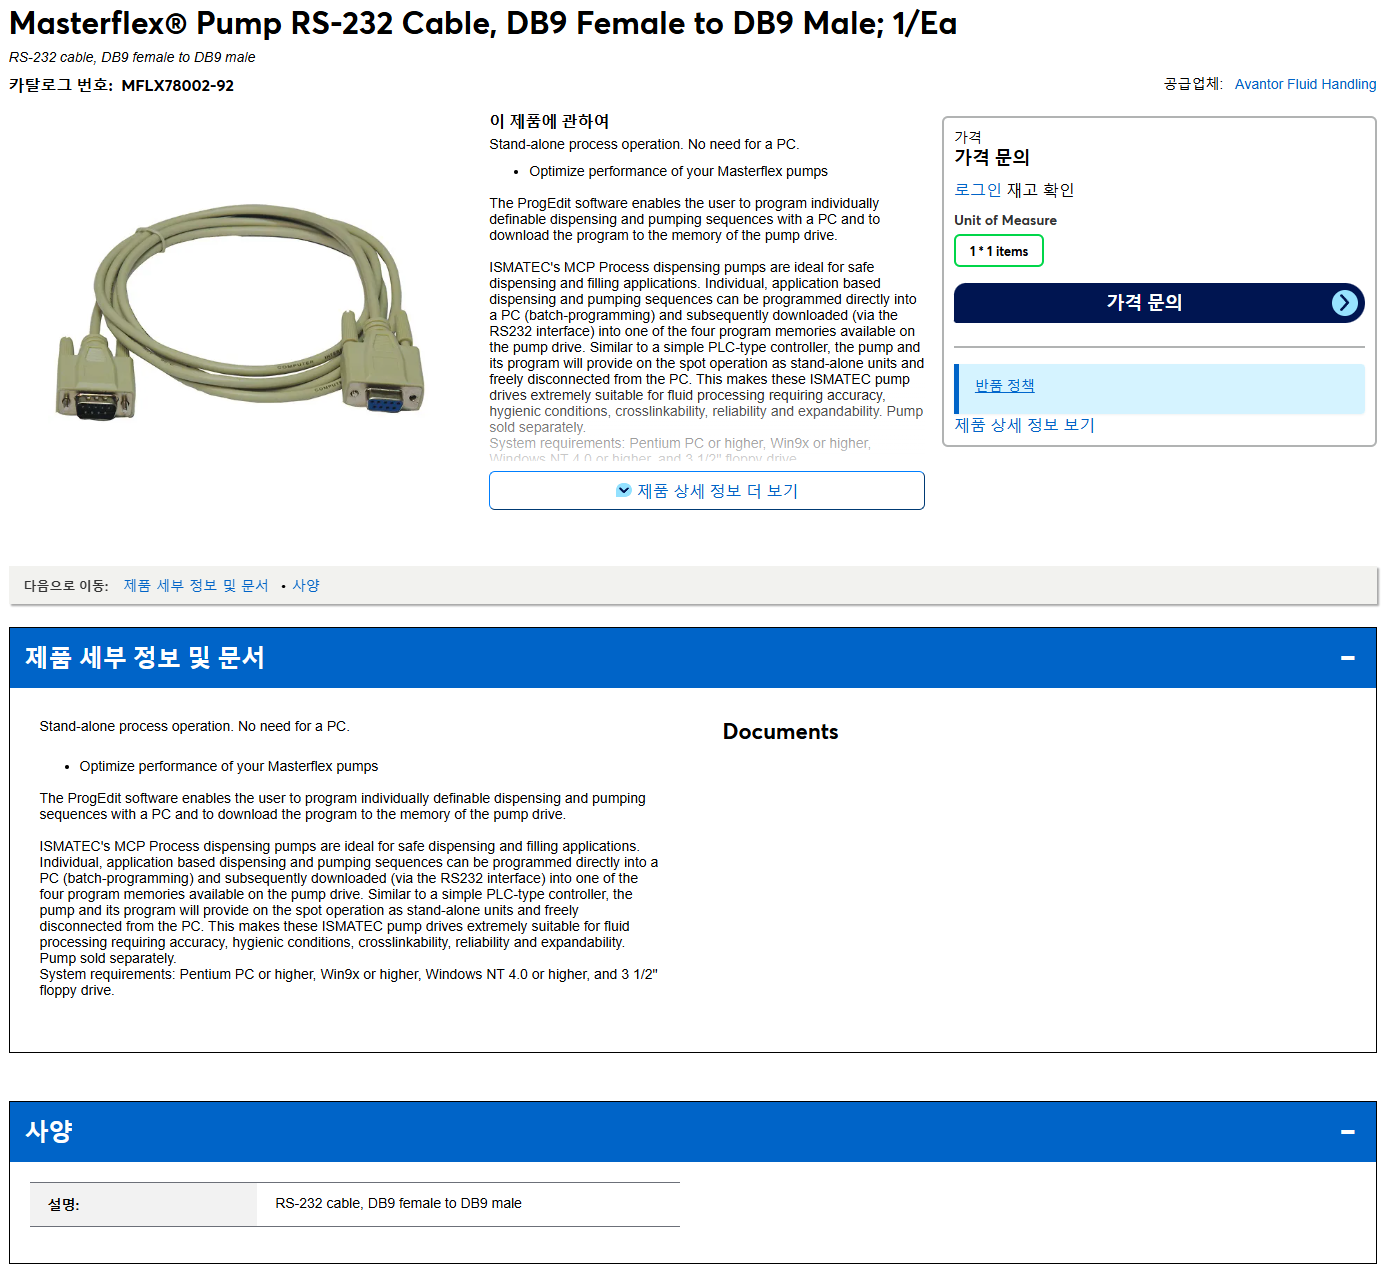Viewport: 1384px width, 1284px height.
Task: Open the Avantor Fluid Handling supplier link
Action: tap(1305, 84)
